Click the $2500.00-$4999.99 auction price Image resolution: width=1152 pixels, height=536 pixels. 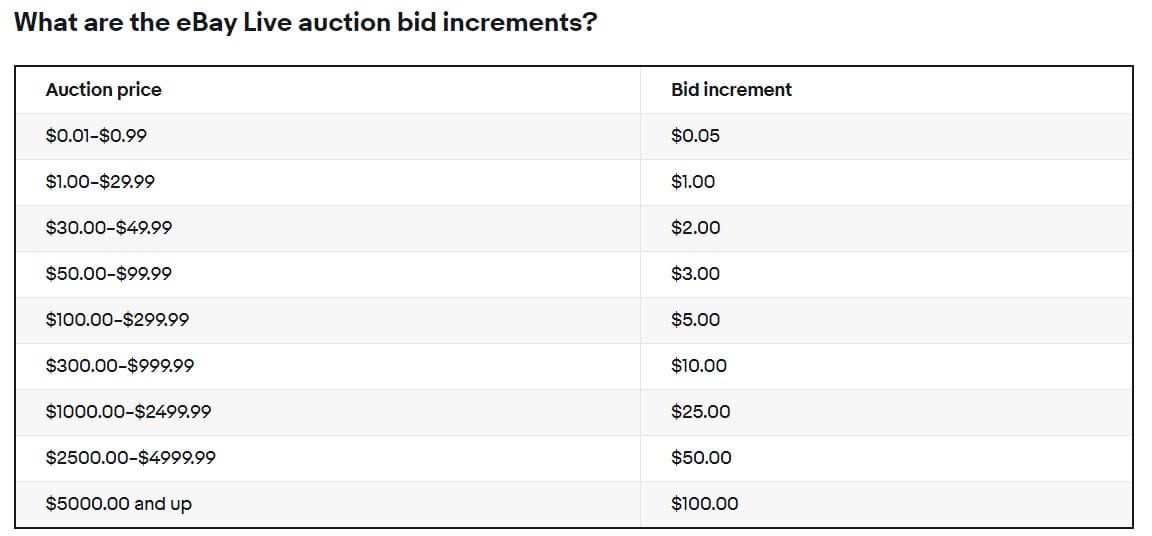[x=130, y=458]
